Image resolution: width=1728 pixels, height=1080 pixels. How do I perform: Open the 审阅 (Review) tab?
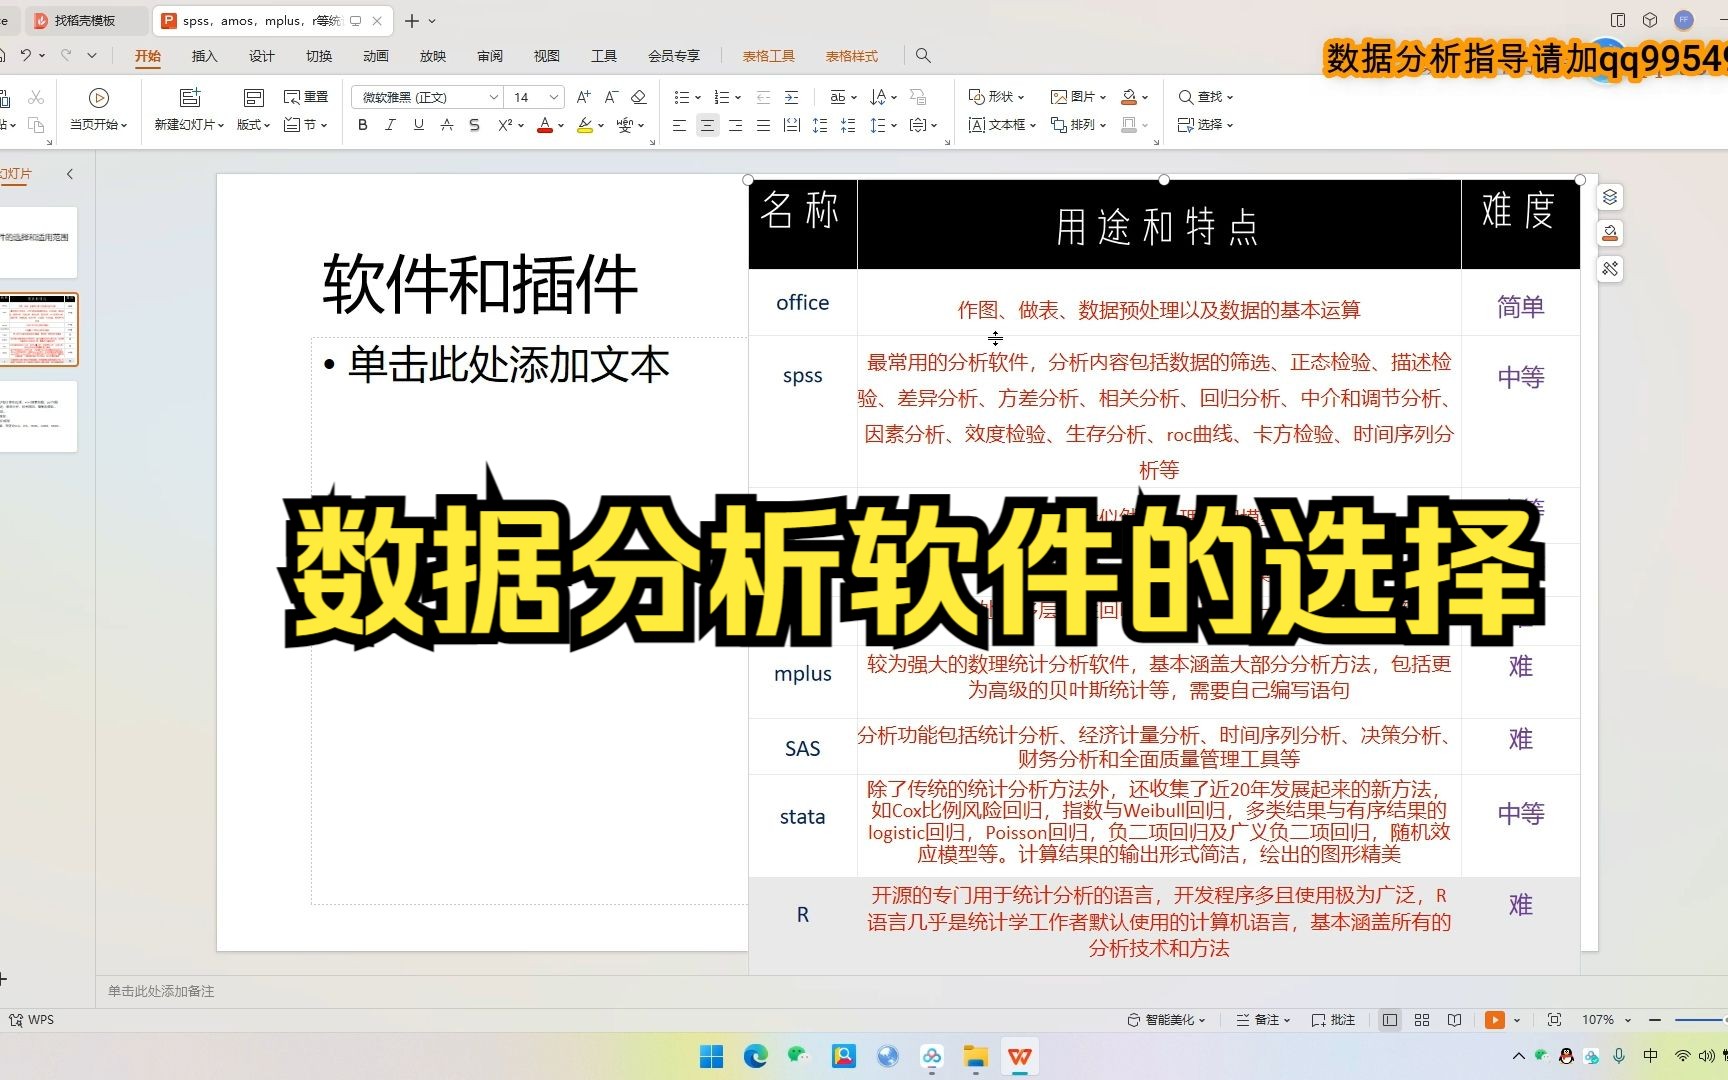click(490, 56)
